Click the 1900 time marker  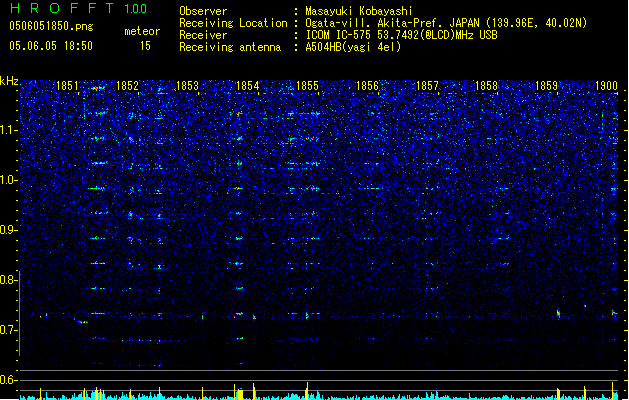[x=606, y=86]
